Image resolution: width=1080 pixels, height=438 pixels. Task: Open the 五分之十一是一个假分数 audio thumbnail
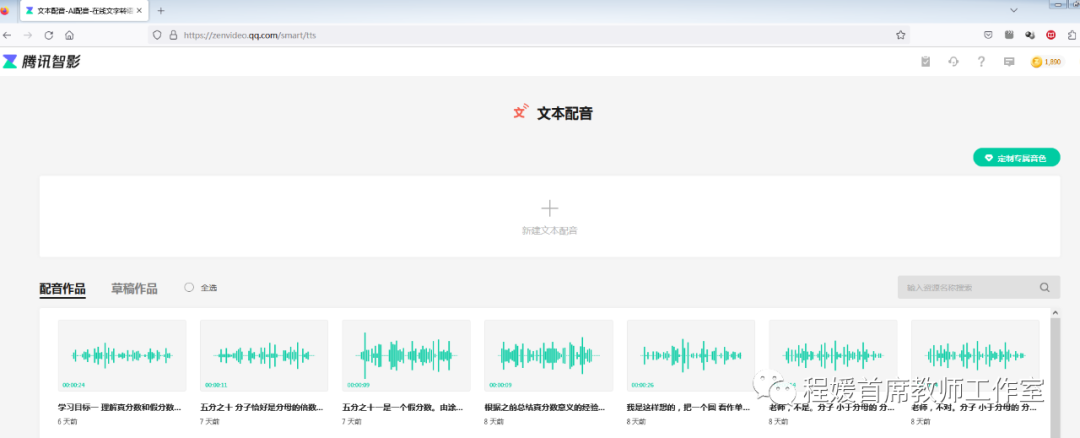(x=406, y=355)
